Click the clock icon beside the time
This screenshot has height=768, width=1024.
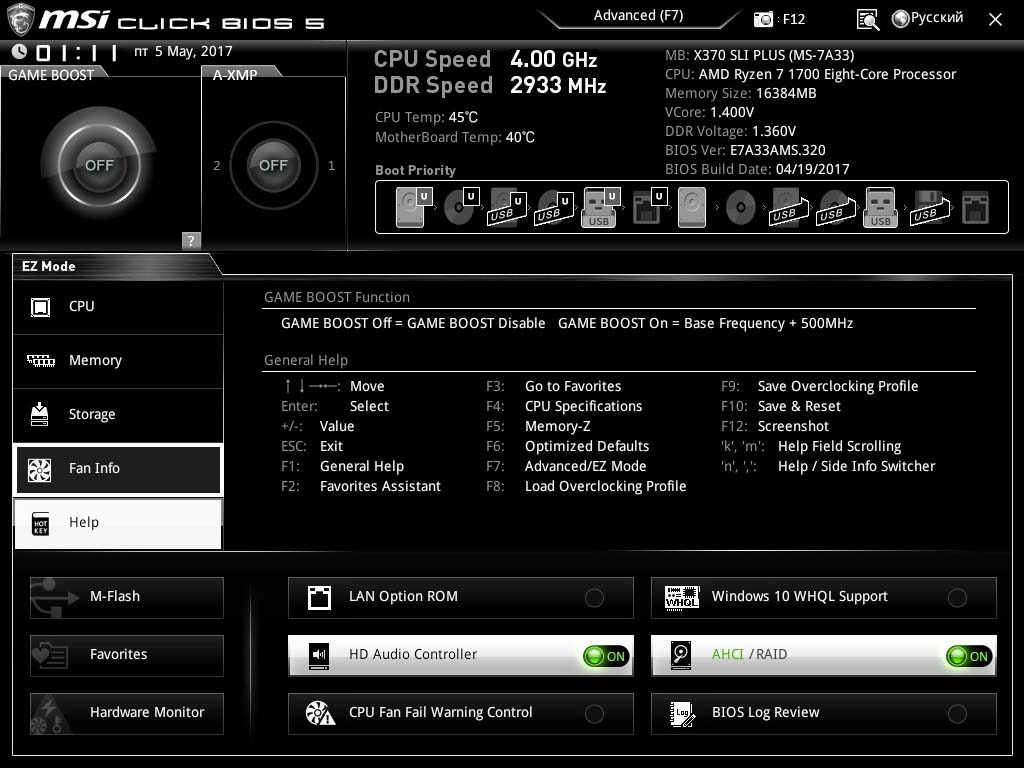tap(20, 52)
